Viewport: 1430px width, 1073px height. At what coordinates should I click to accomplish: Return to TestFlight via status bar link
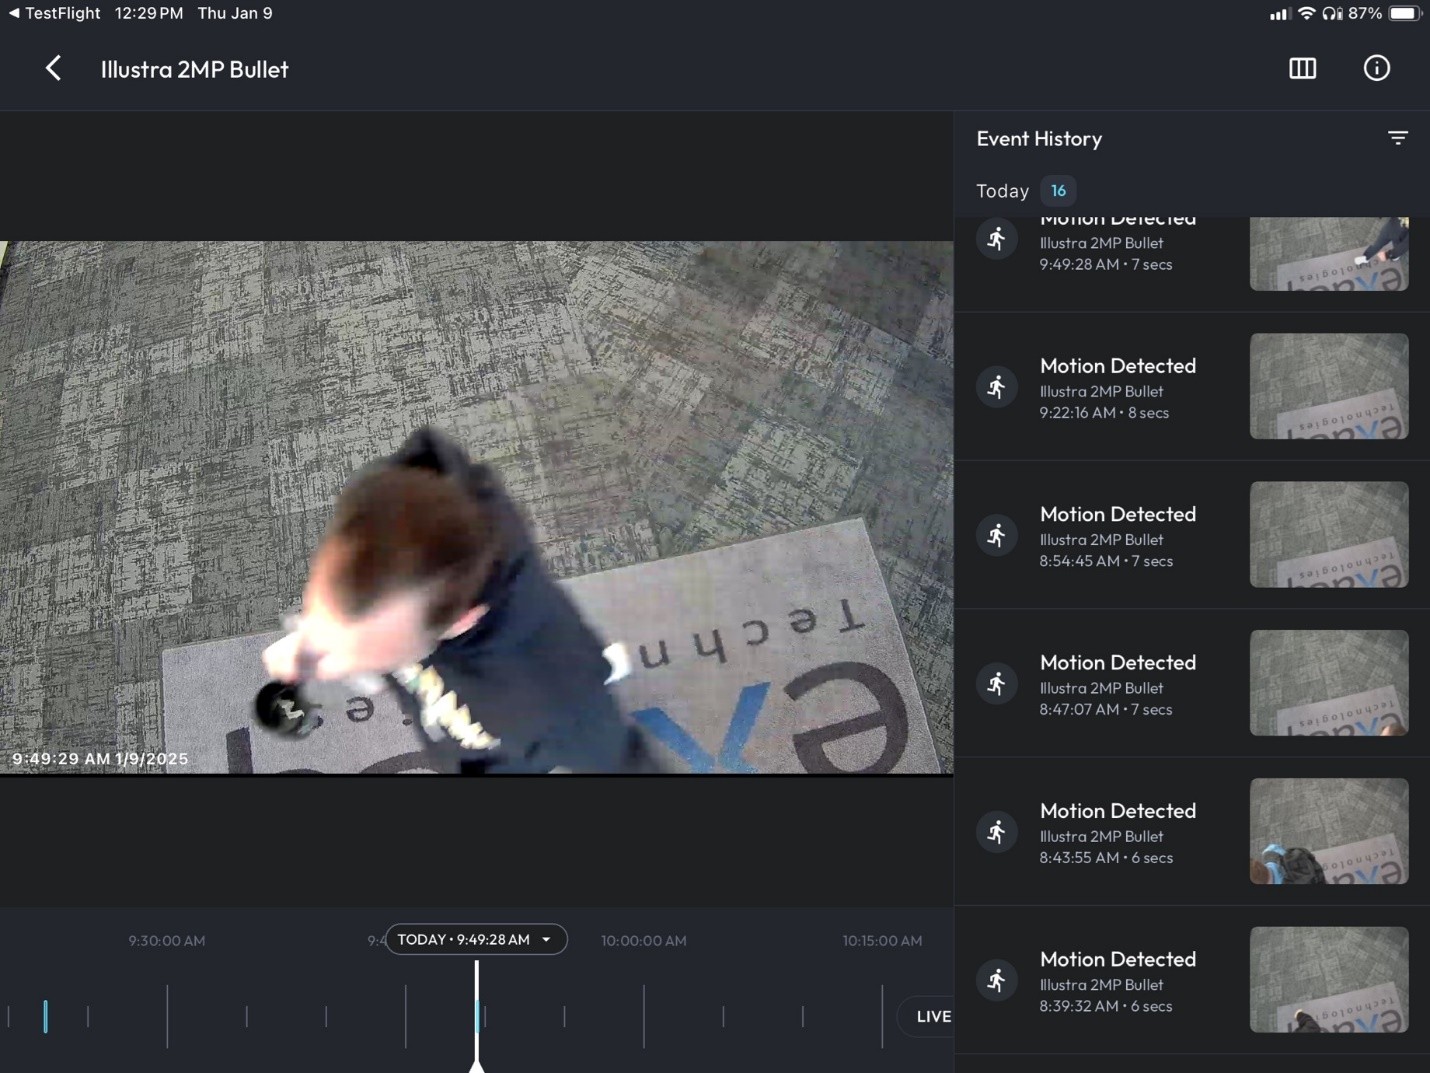[x=55, y=13]
